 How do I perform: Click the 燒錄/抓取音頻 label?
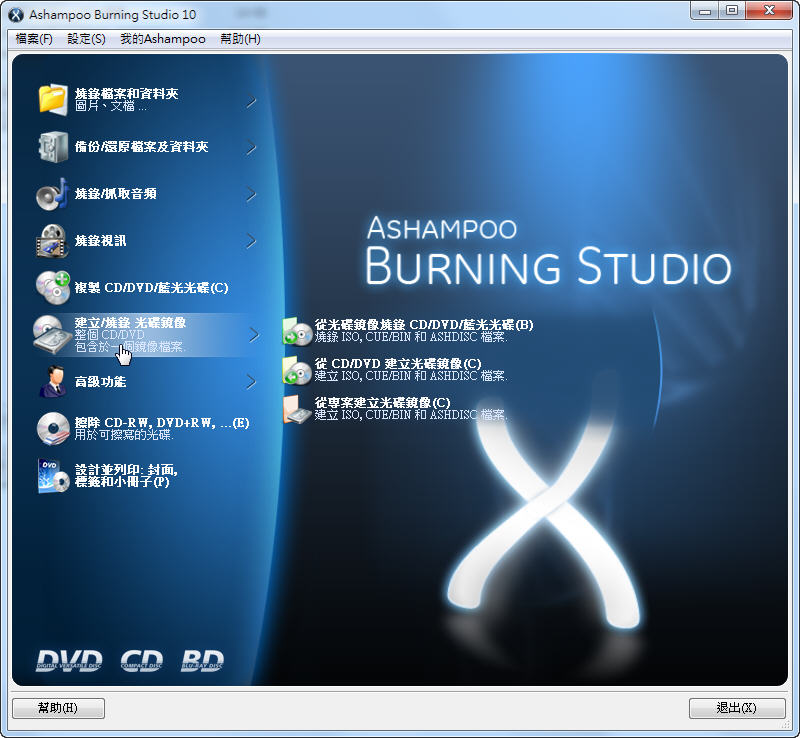pos(115,193)
